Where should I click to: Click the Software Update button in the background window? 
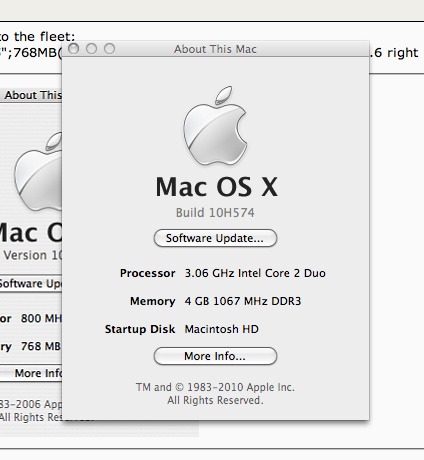(31, 284)
